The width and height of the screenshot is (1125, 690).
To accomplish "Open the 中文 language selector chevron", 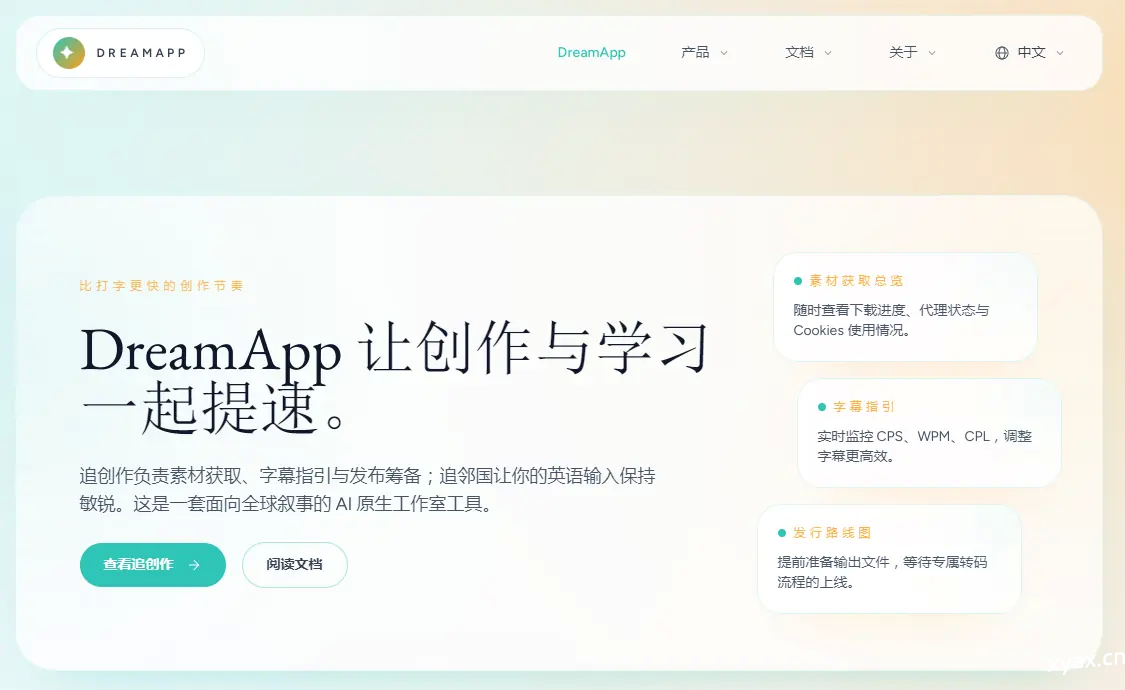I will [x=1060, y=53].
